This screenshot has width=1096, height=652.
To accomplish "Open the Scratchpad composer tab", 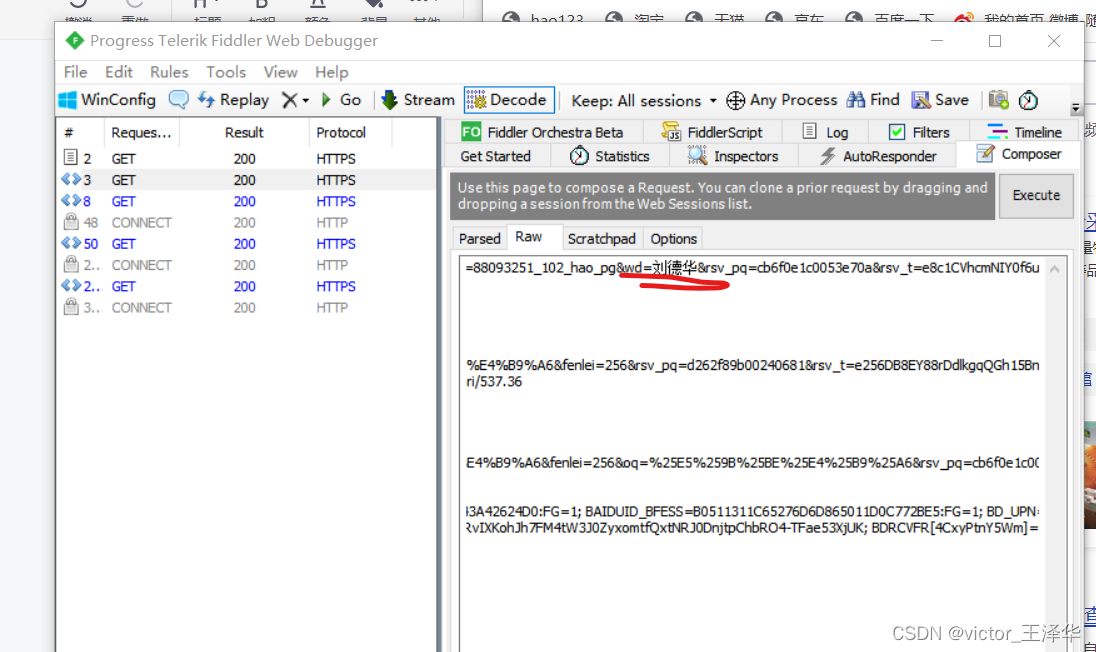I will [x=602, y=239].
